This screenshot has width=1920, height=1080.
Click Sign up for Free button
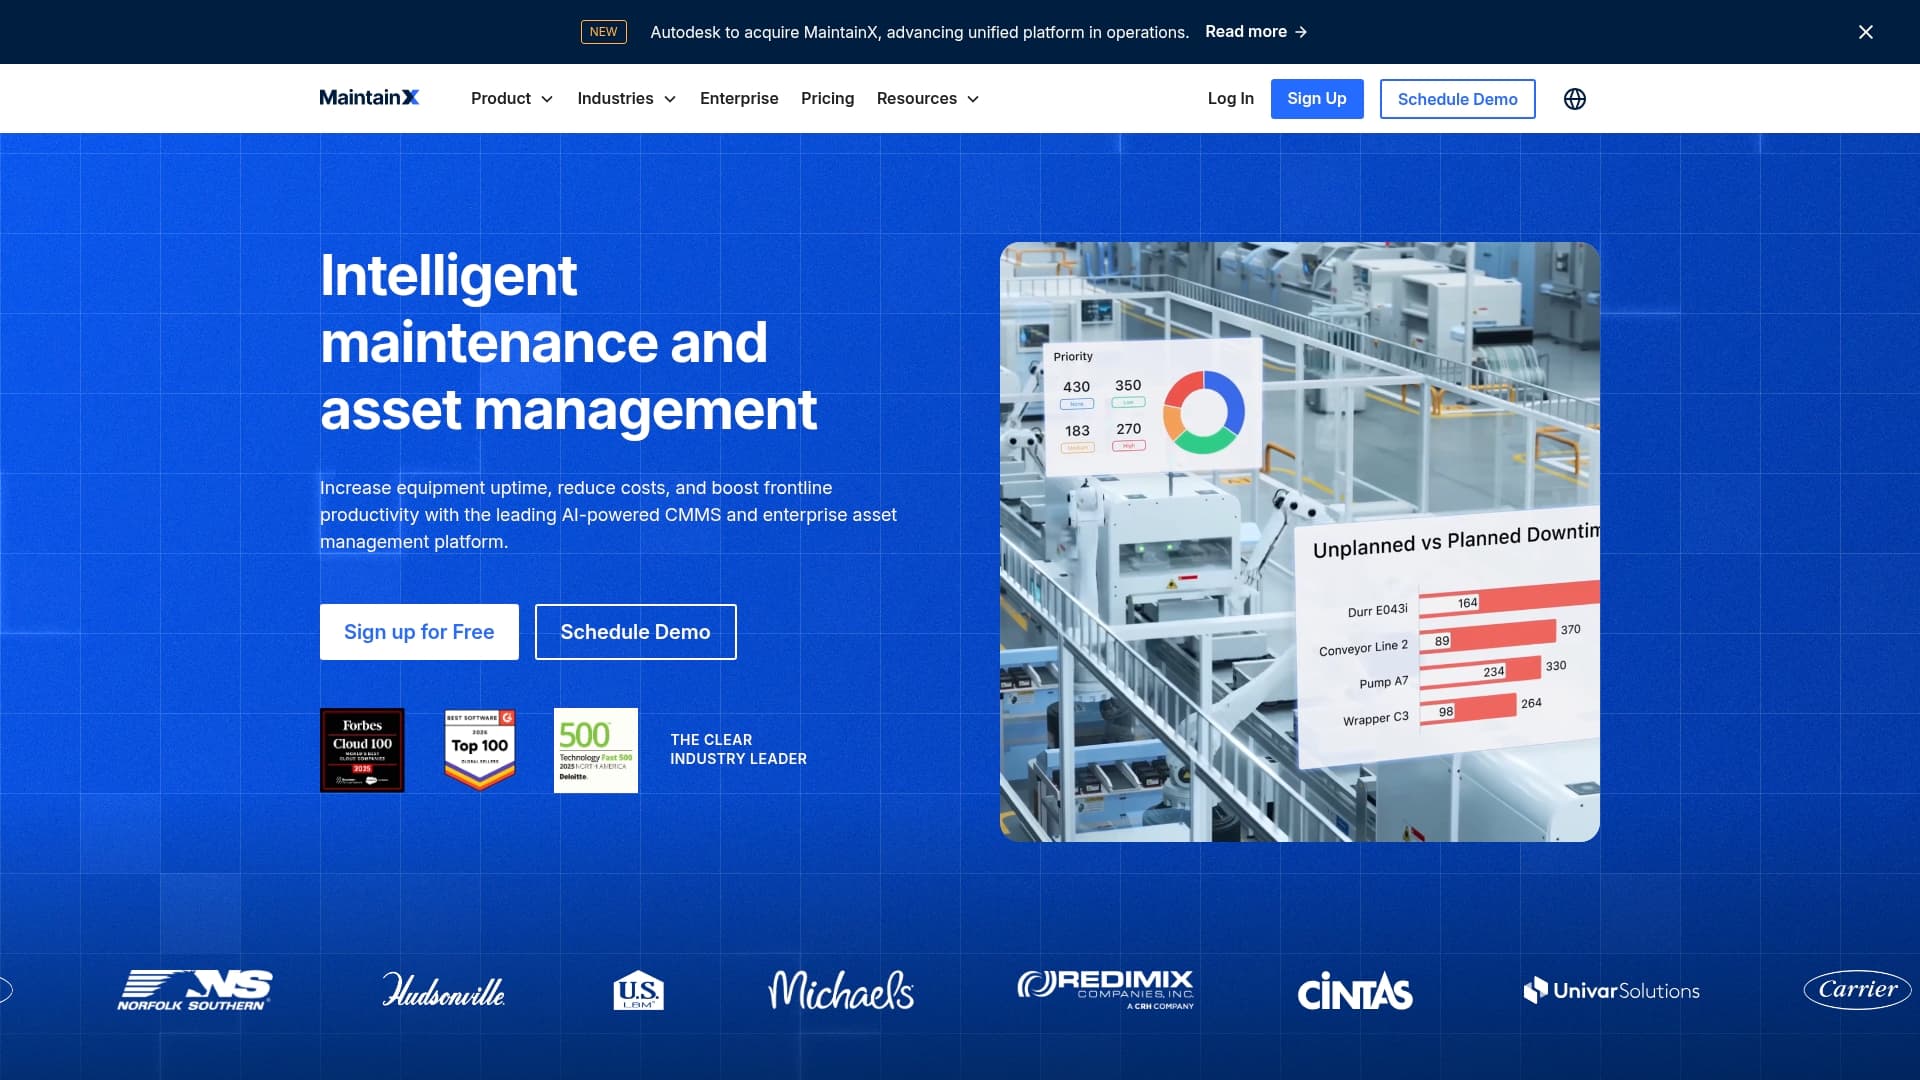pos(419,632)
